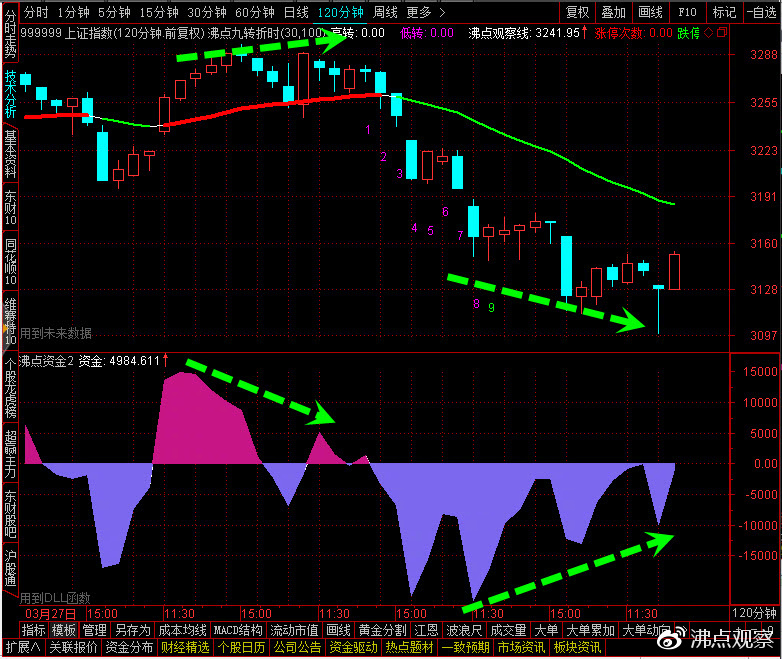
Task: Open the 技术分析 sidebar tab
Action: 10,93
